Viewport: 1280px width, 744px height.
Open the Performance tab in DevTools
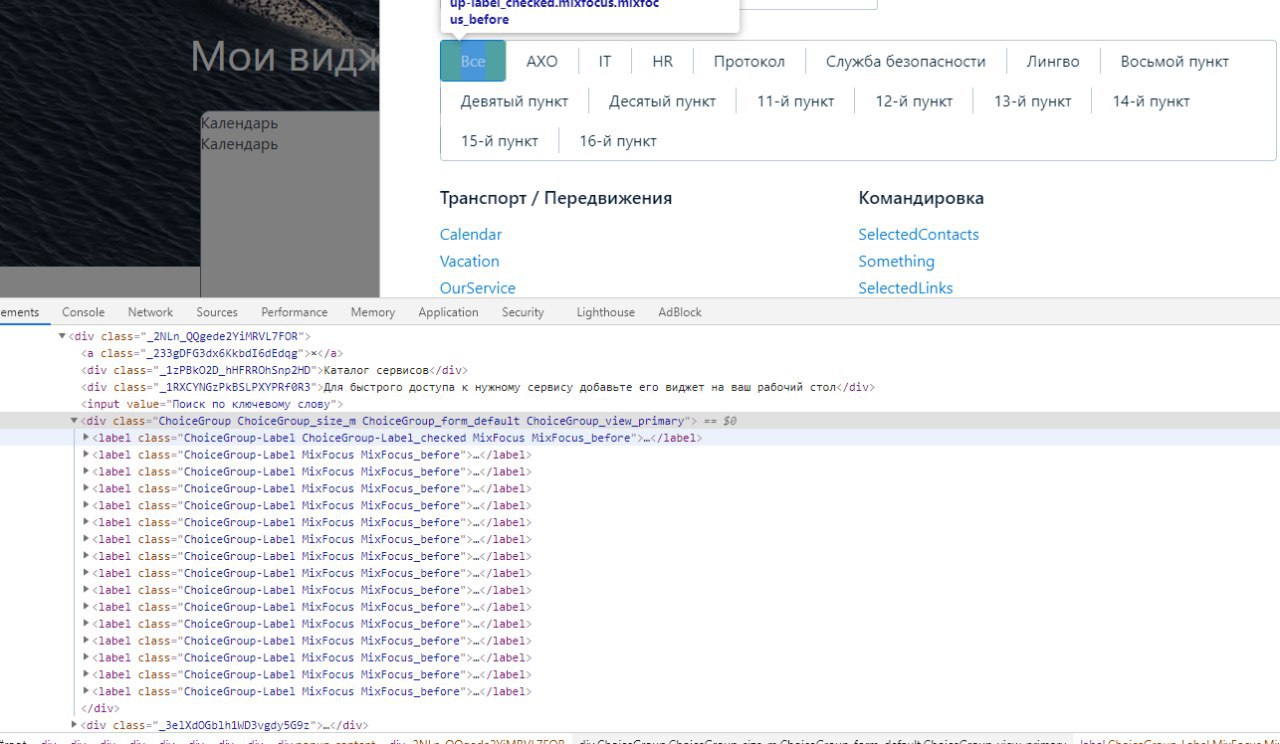tap(294, 312)
